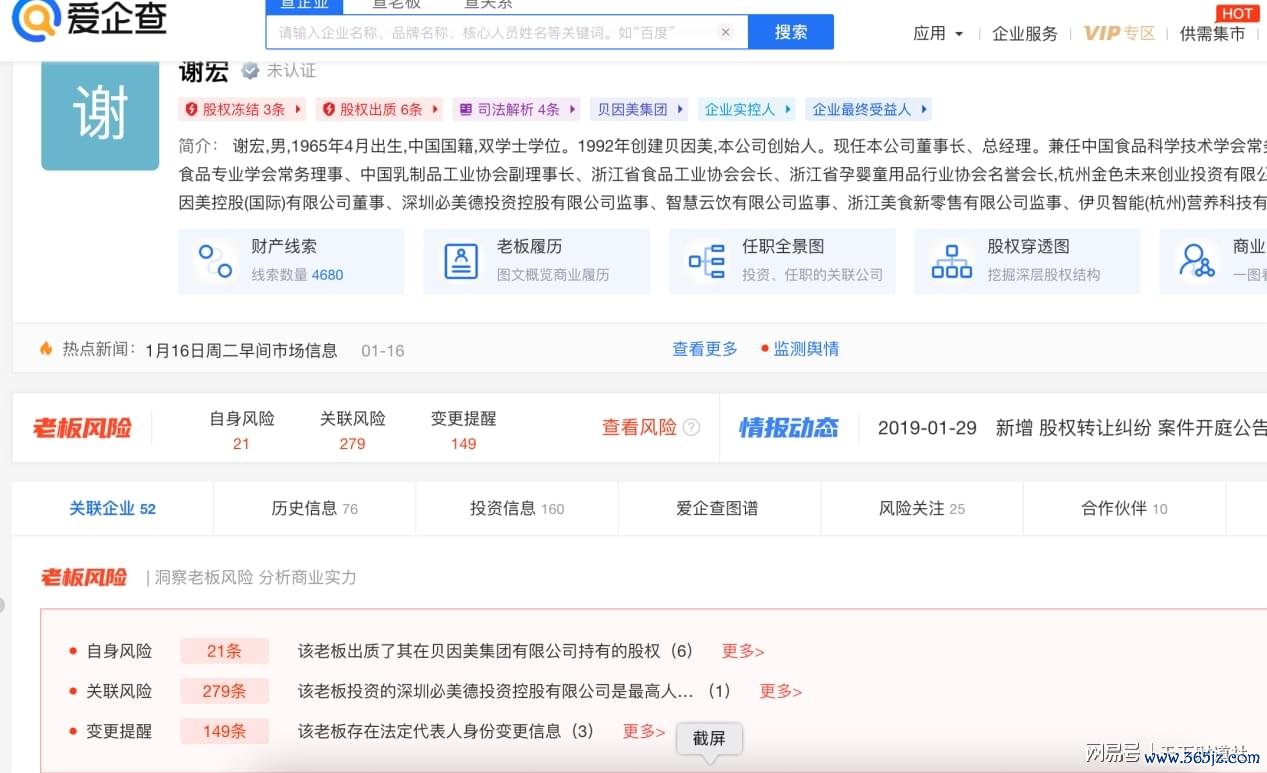Viewport: 1267px width, 773px height.
Task: Click 更多> on the 自身风险 row
Action: [x=743, y=651]
